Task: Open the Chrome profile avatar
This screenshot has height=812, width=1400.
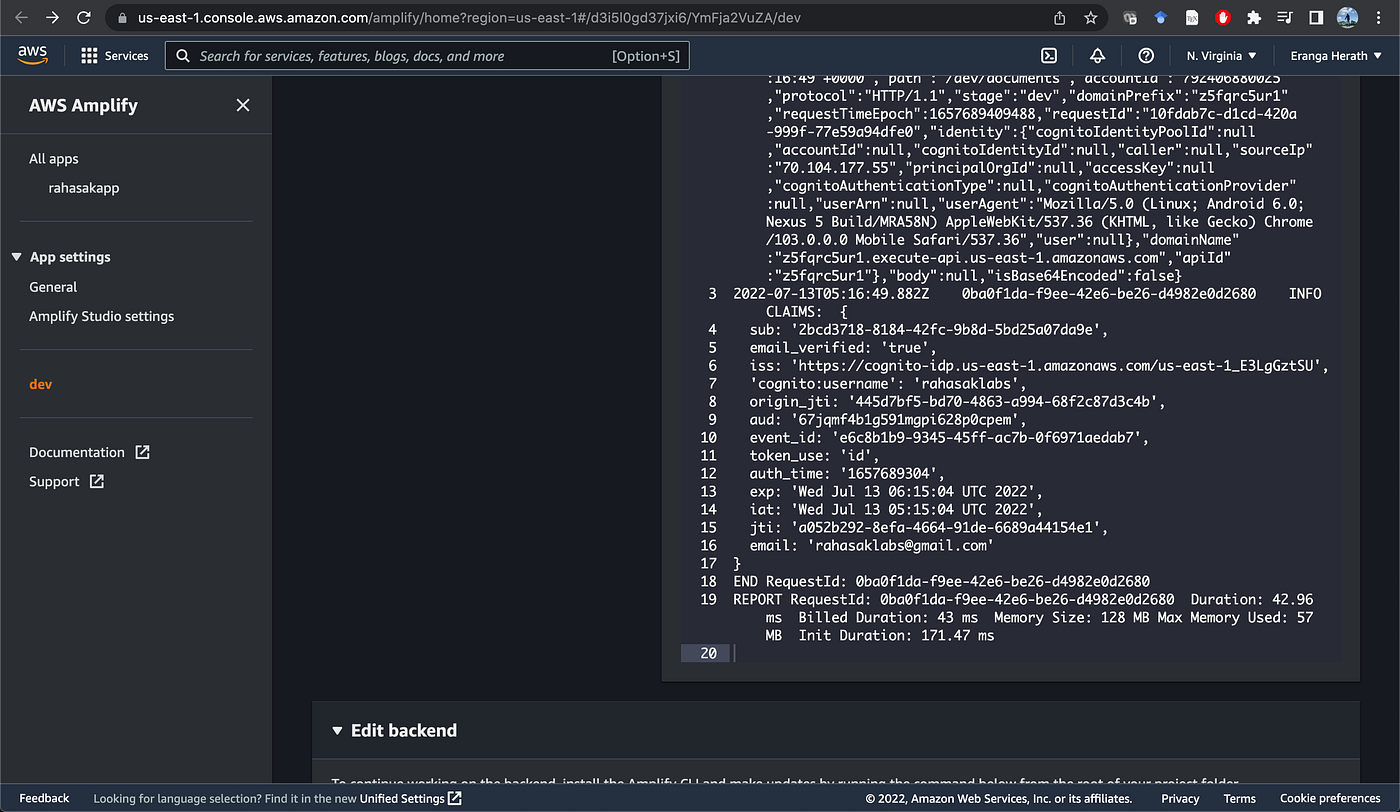Action: (x=1347, y=18)
